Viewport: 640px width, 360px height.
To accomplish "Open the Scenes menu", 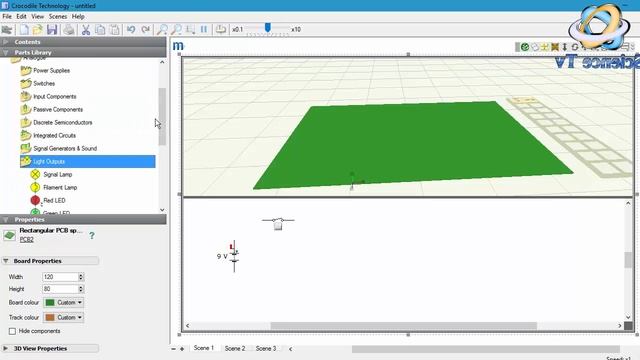I will (x=58, y=17).
